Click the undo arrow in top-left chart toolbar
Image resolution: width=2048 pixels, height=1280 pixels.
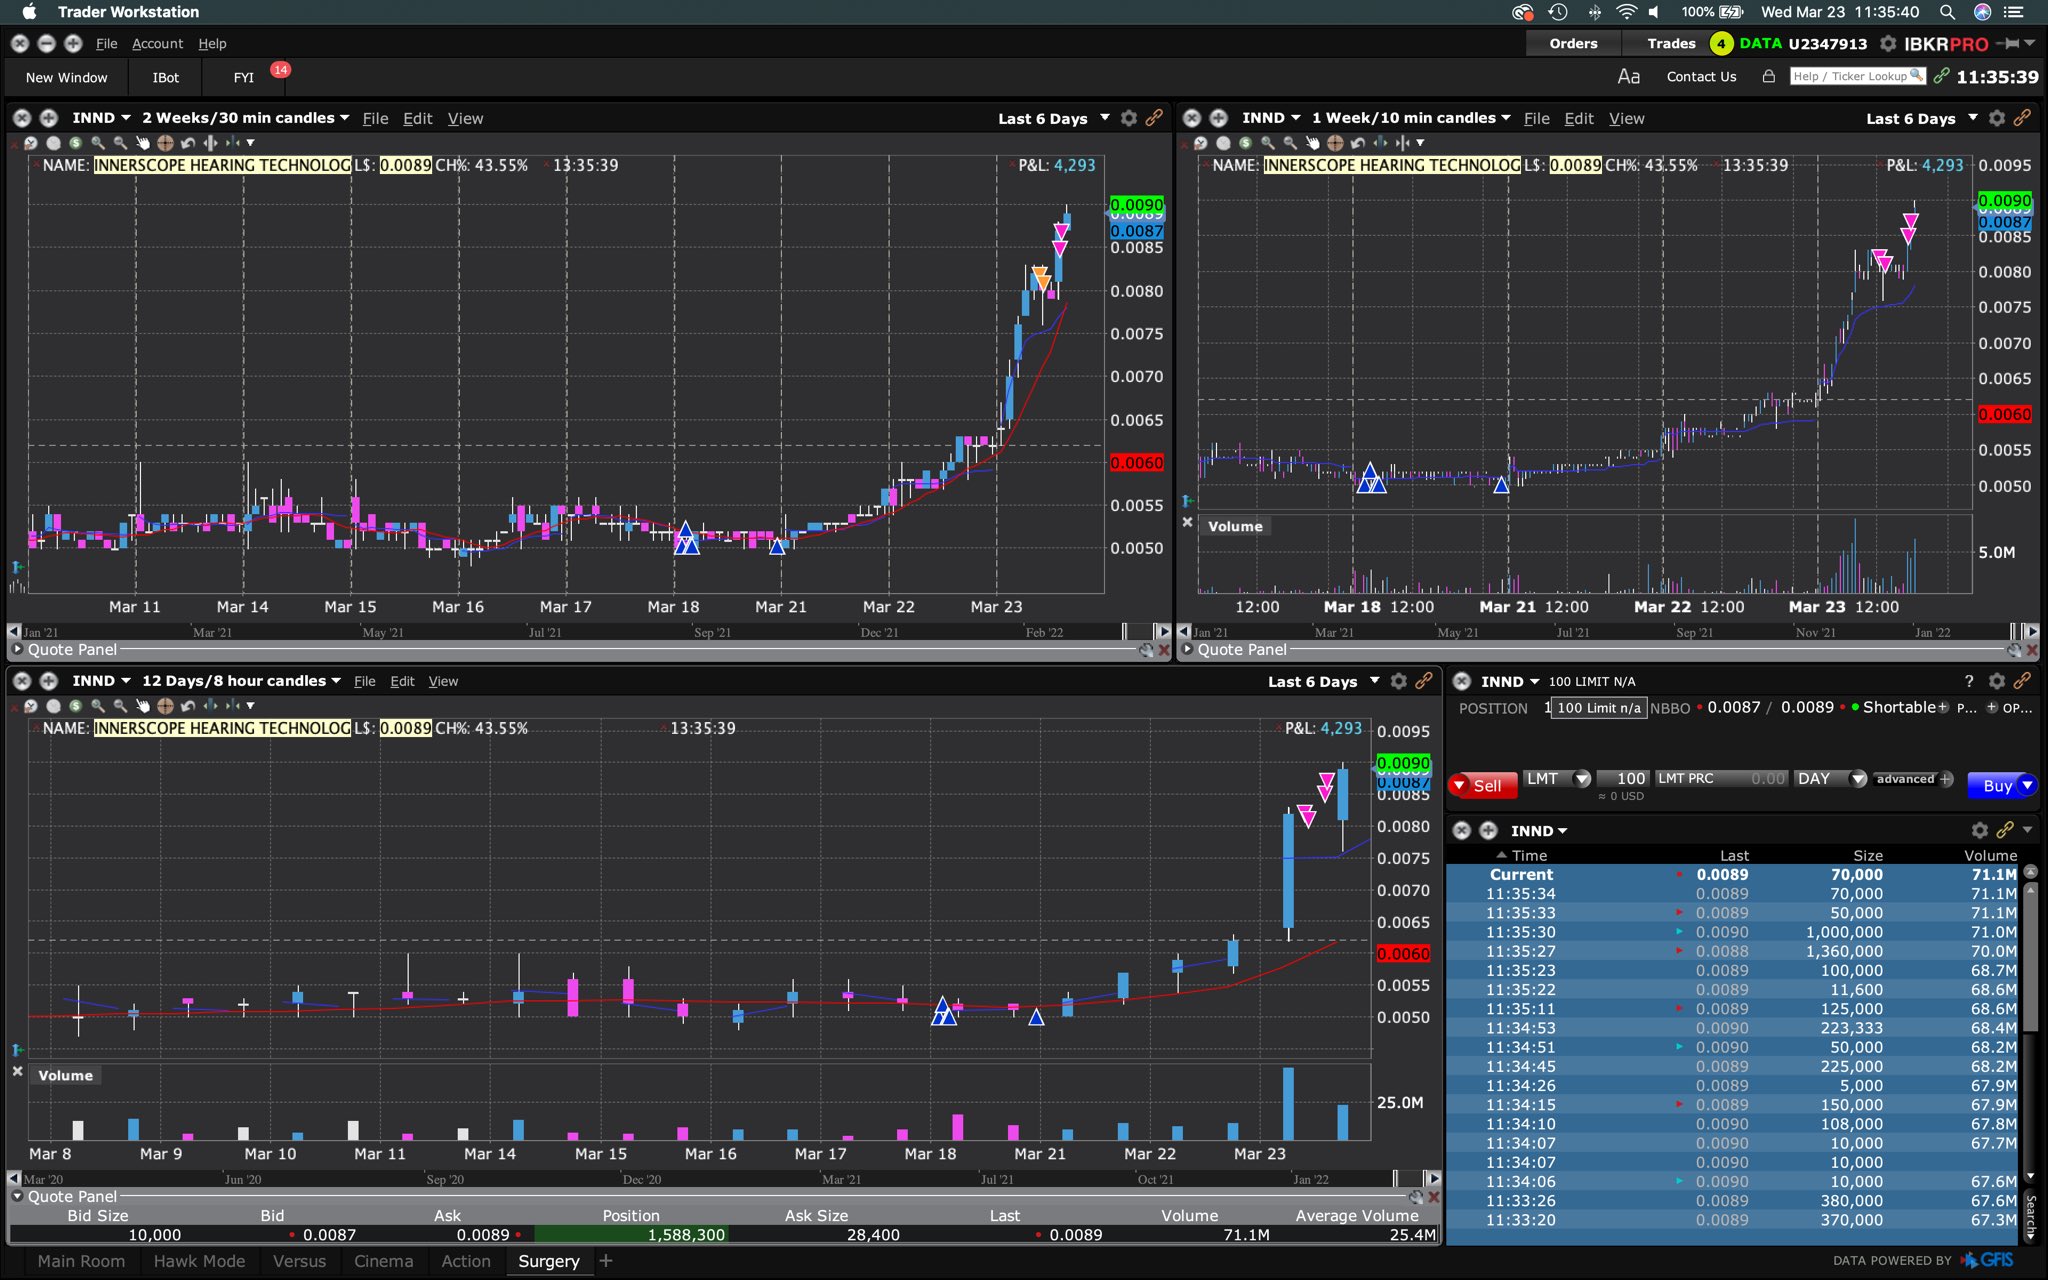tap(188, 143)
